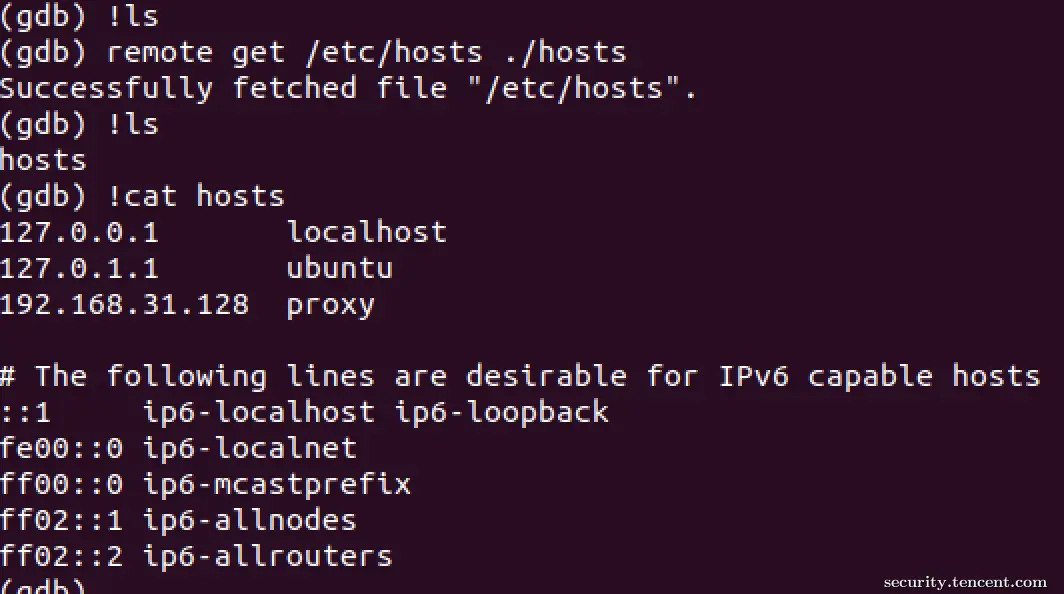The width and height of the screenshot is (1064, 594).
Task: Click the 'ip6-mcastprefix' entry
Action: [x=277, y=485]
